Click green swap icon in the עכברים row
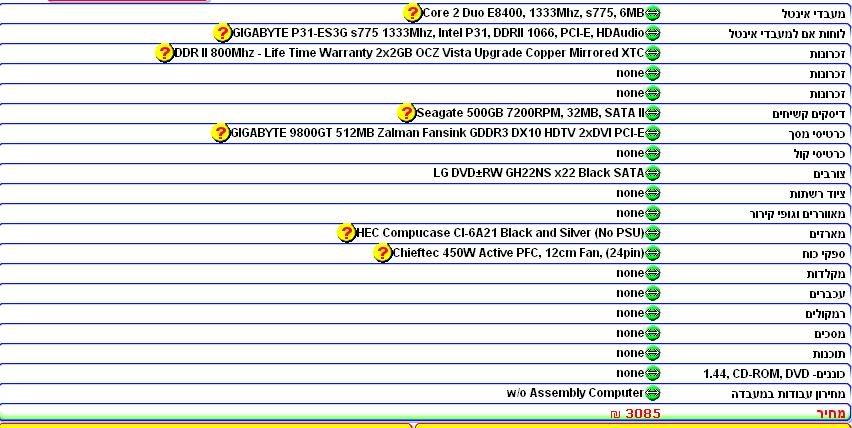 tap(653, 293)
